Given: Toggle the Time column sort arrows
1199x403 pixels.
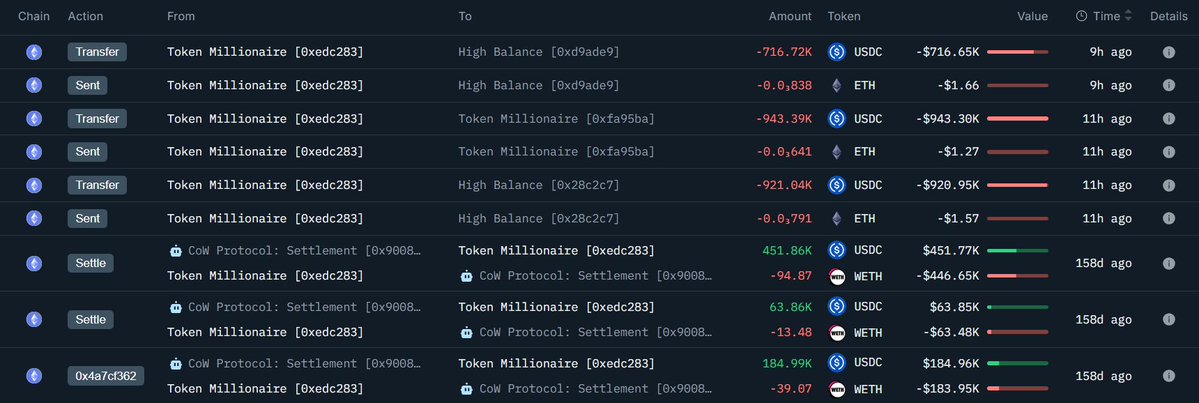Looking at the screenshot, I should pyautogui.click(x=1129, y=16).
